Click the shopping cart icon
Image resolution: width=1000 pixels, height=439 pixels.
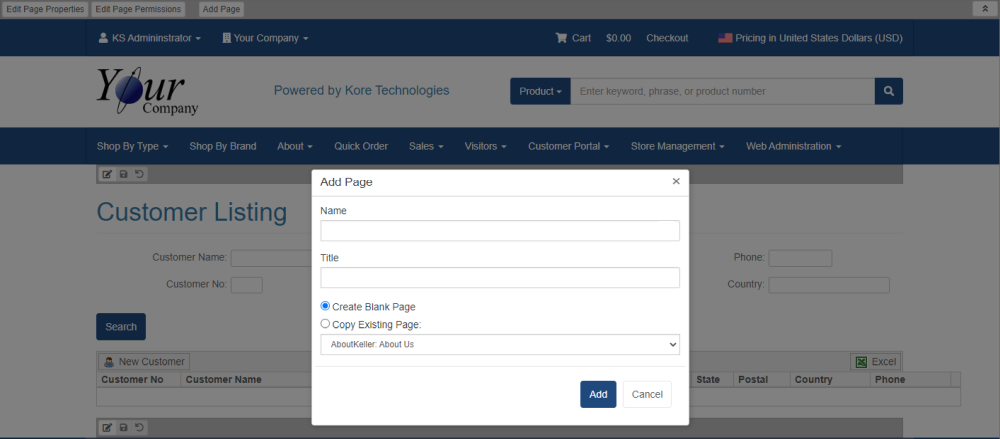(x=562, y=38)
